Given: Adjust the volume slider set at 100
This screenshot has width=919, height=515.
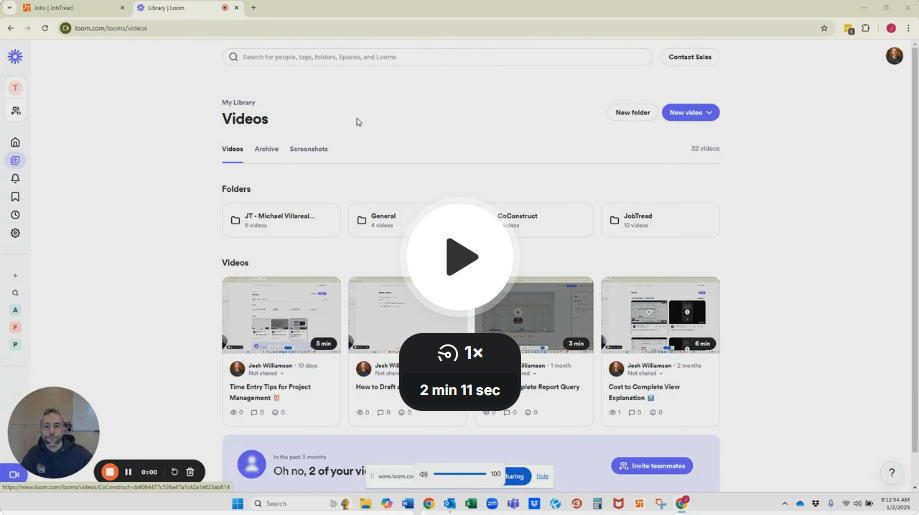Looking at the screenshot, I should [460, 474].
